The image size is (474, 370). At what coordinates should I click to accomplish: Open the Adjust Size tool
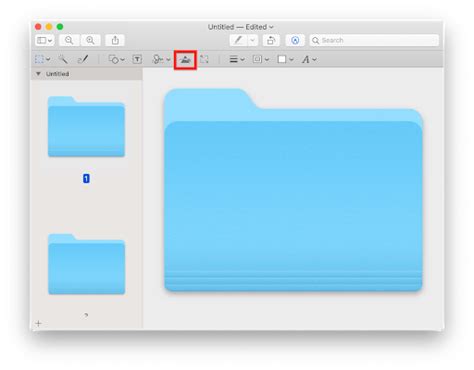pos(204,59)
